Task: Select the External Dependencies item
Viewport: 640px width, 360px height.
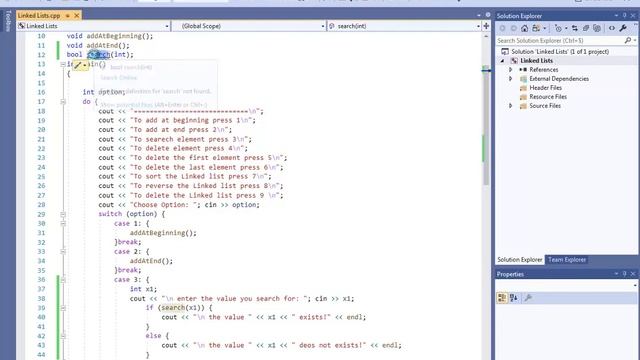Action: point(559,79)
